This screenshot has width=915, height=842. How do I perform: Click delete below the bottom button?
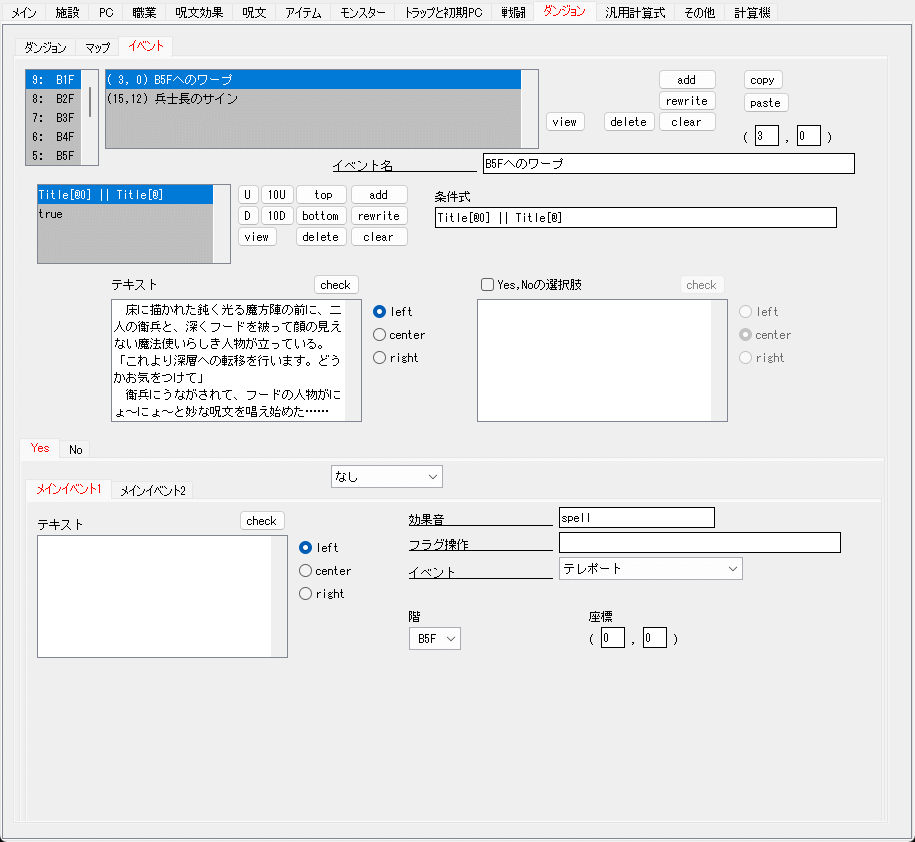(x=322, y=237)
